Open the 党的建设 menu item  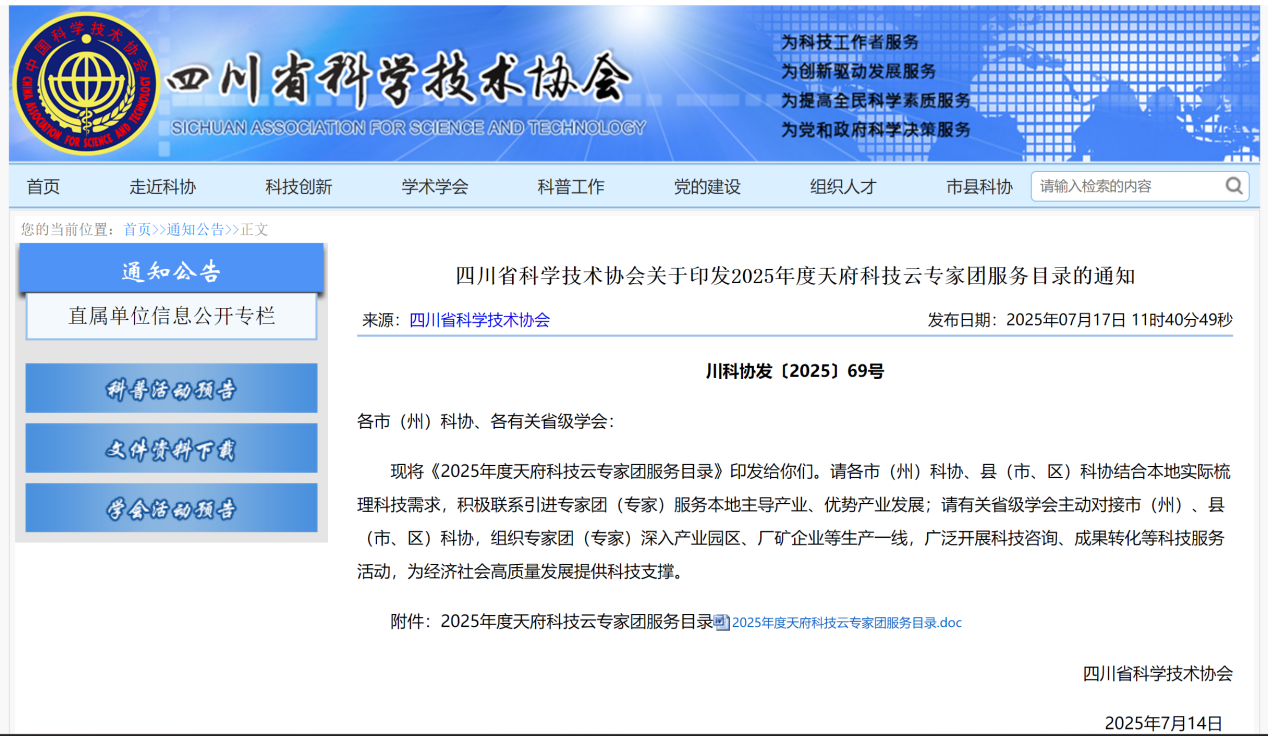[707, 187]
